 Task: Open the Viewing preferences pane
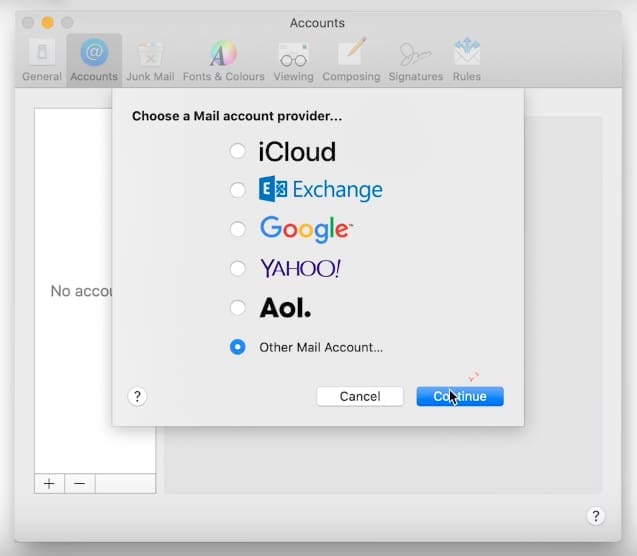[293, 60]
